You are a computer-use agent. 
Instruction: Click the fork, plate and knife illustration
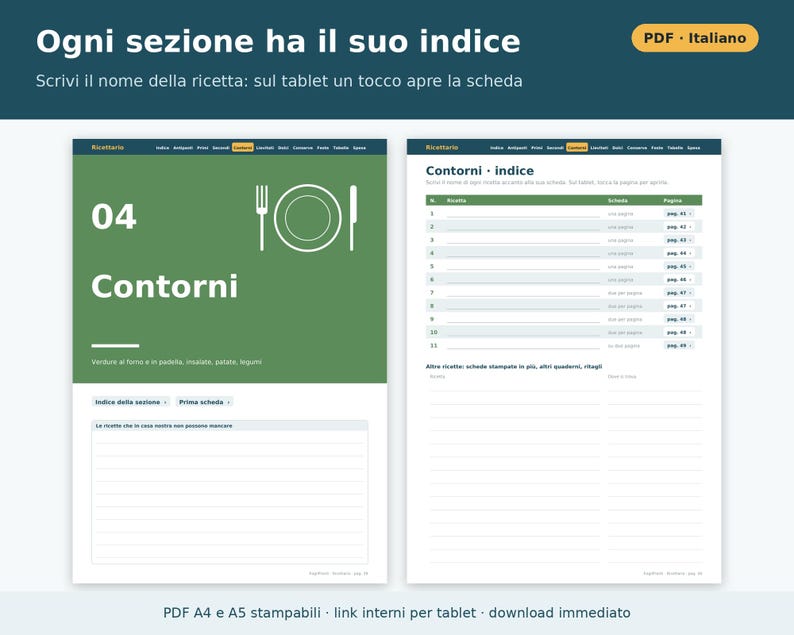click(307, 218)
